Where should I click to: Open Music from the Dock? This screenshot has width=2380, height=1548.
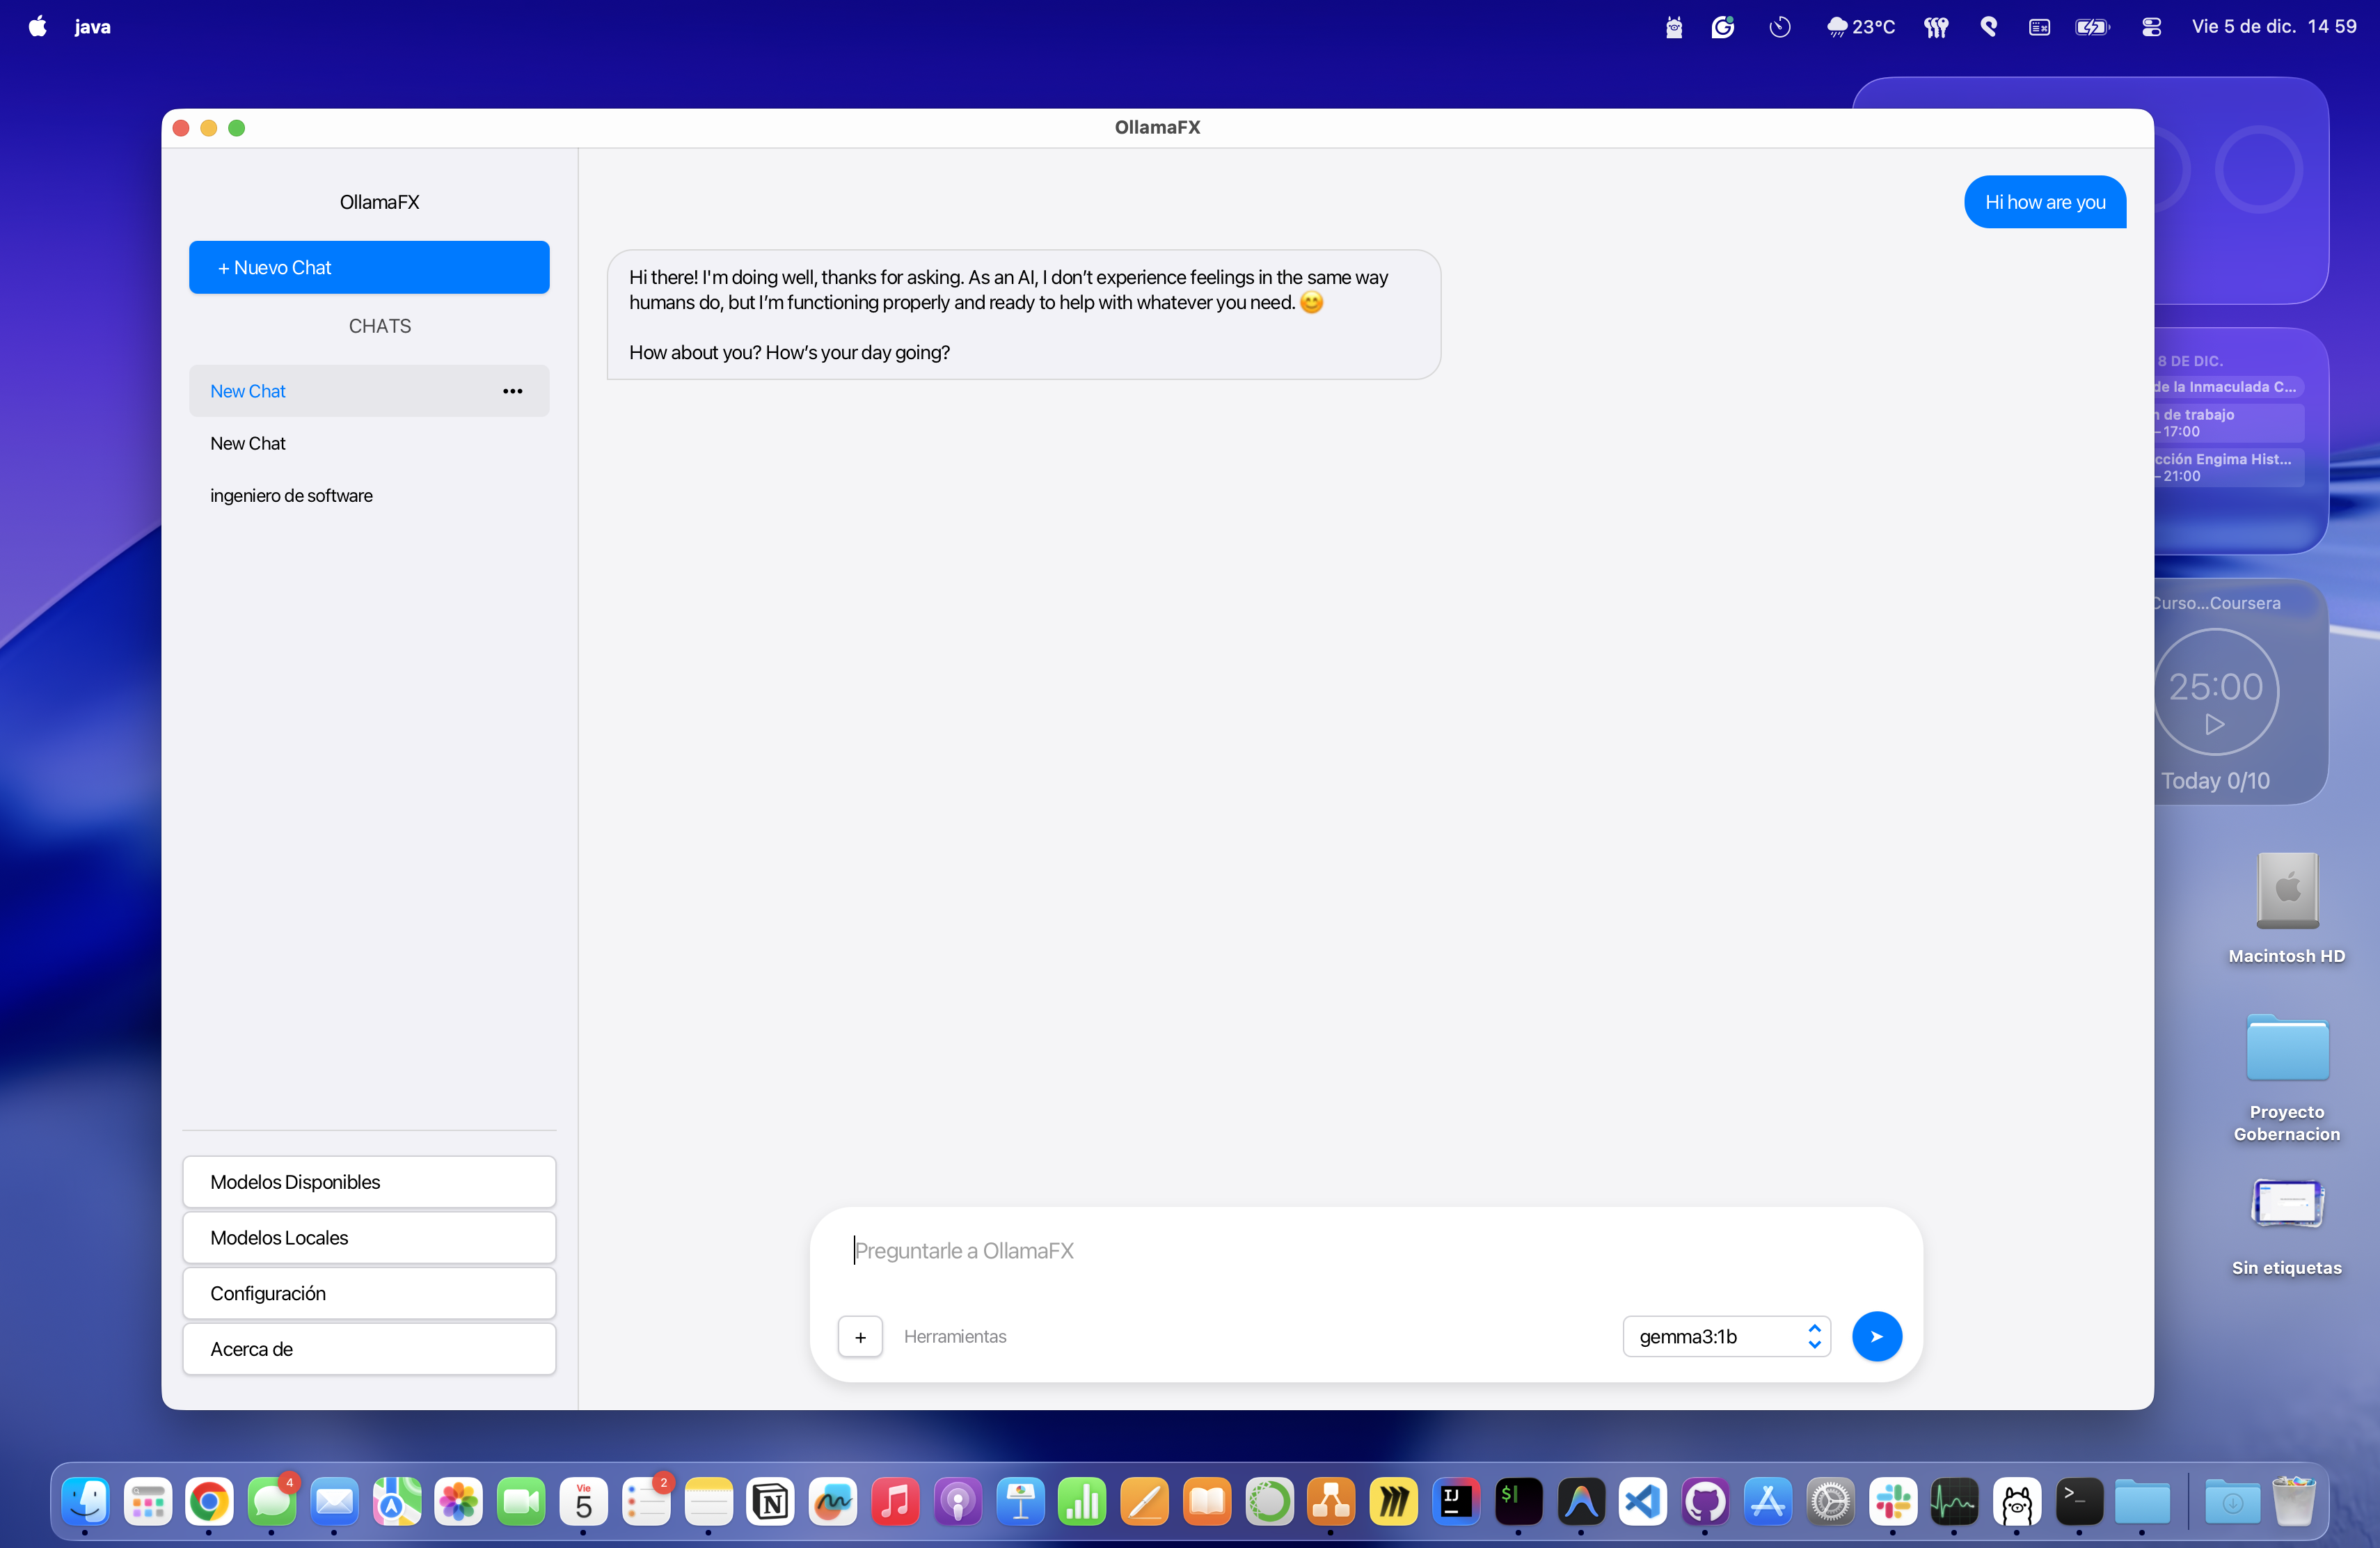[x=896, y=1501]
